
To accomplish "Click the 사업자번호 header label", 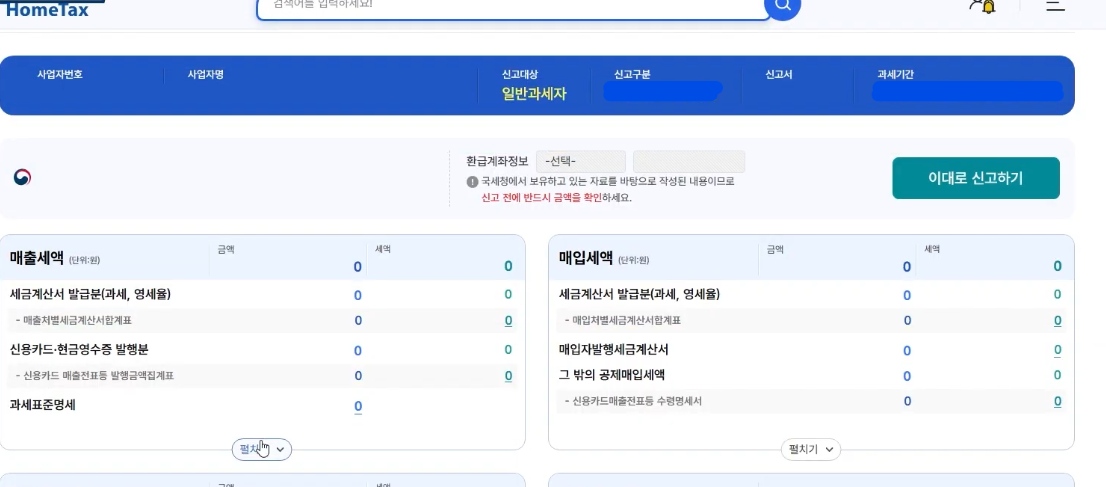I will pos(60,74).
